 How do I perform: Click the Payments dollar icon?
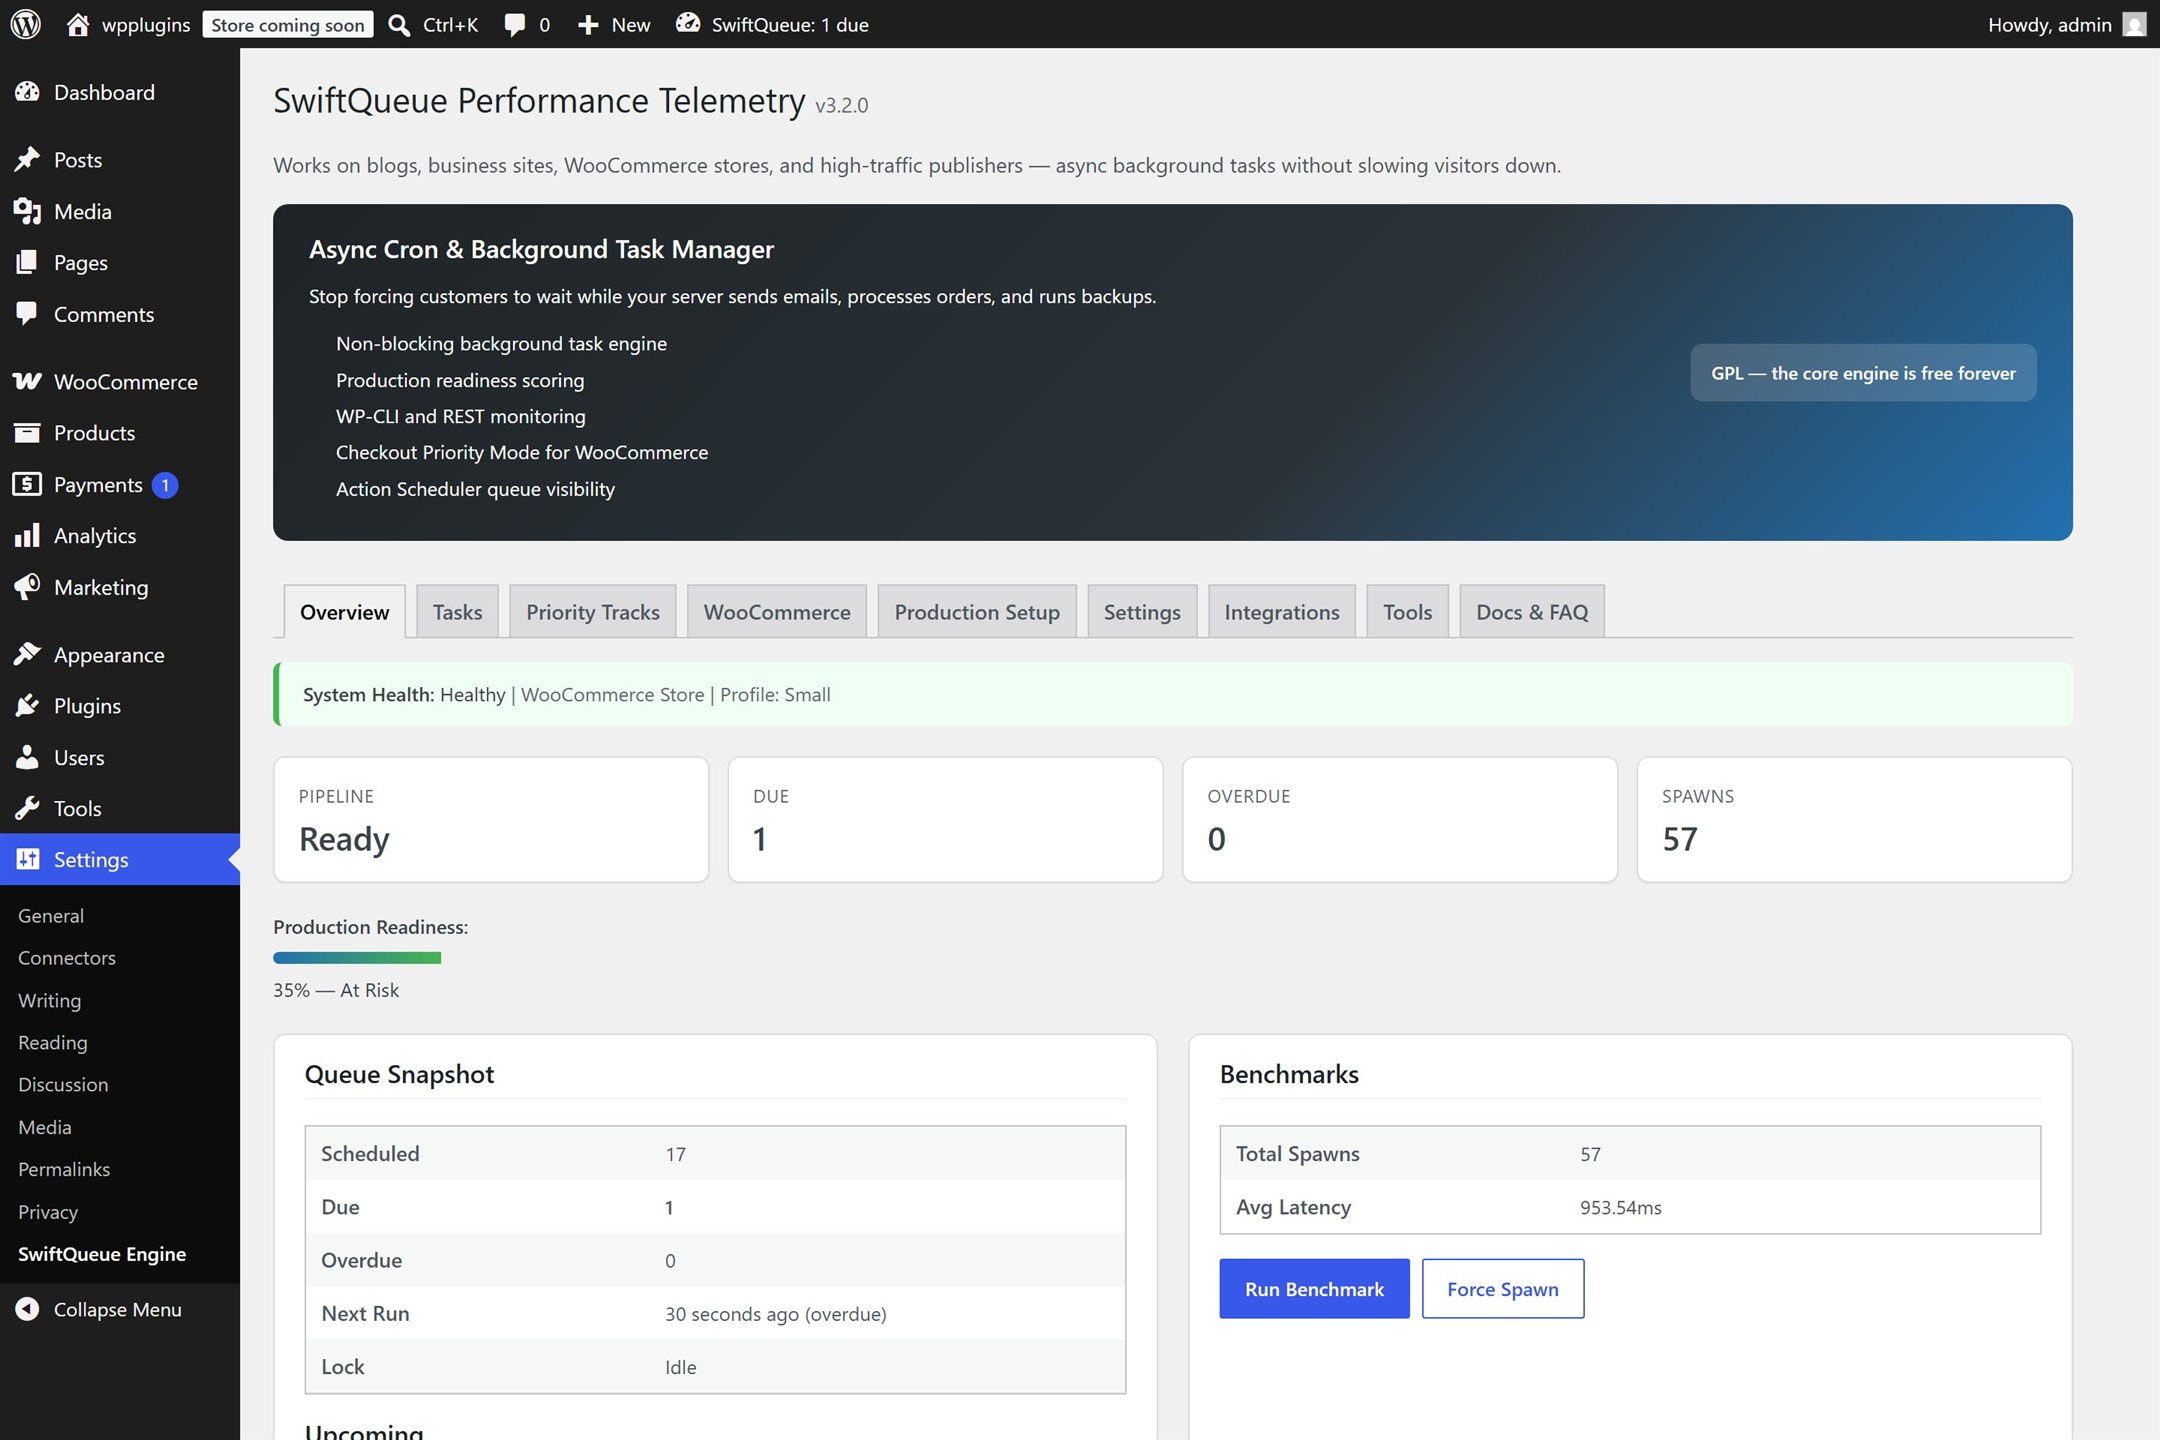(27, 484)
